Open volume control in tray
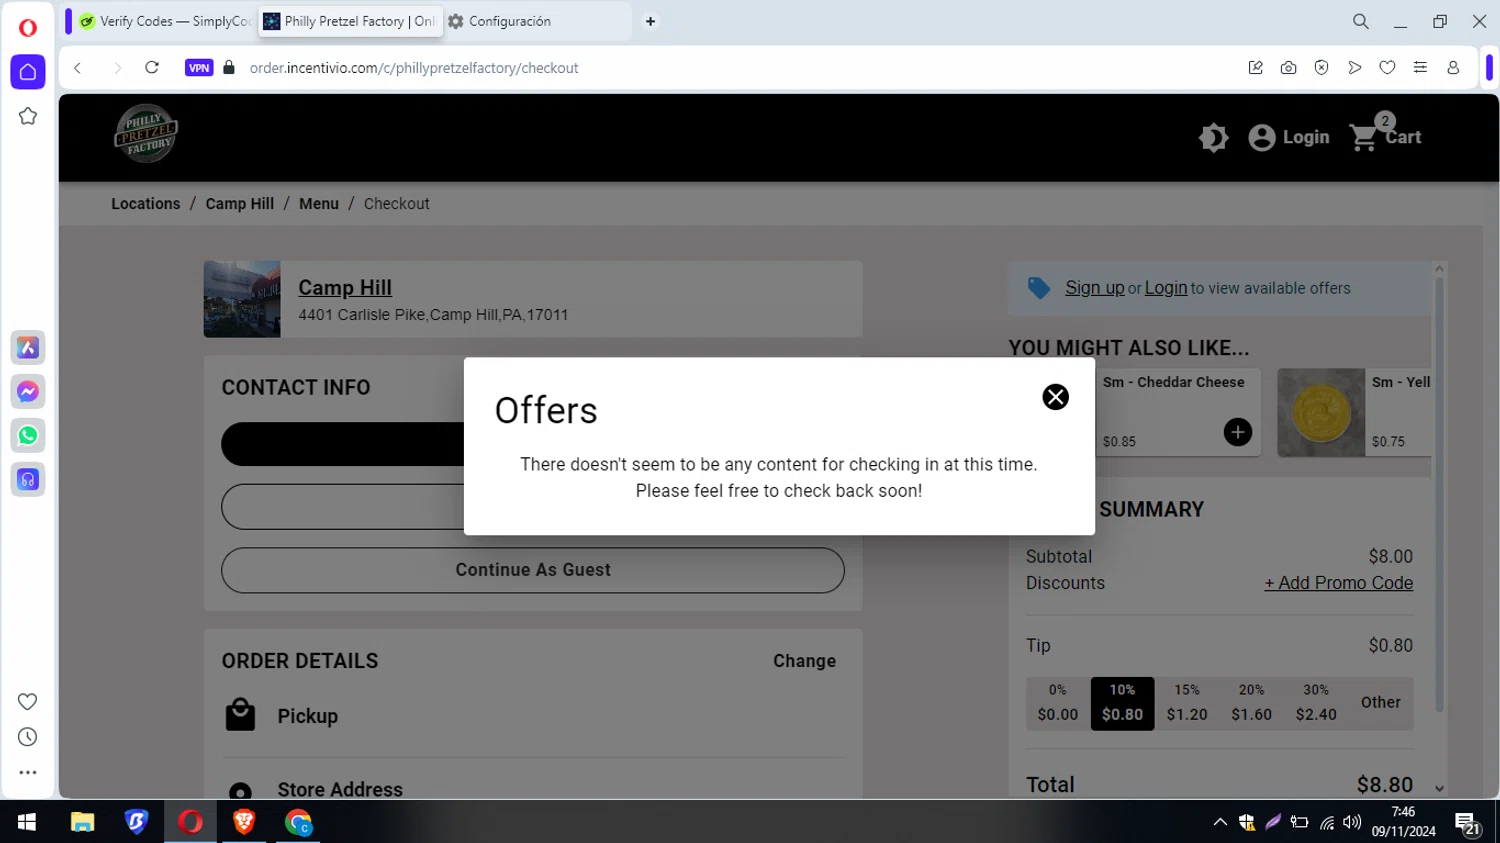 (1352, 822)
